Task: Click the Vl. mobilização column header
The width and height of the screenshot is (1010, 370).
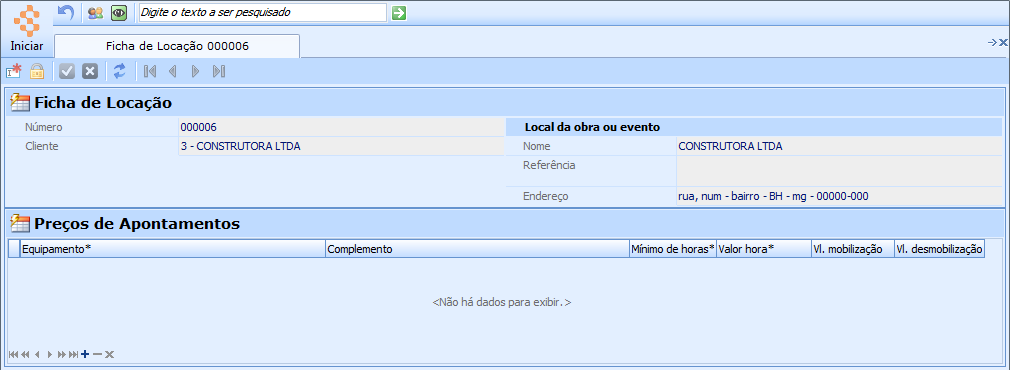Action: (x=853, y=249)
